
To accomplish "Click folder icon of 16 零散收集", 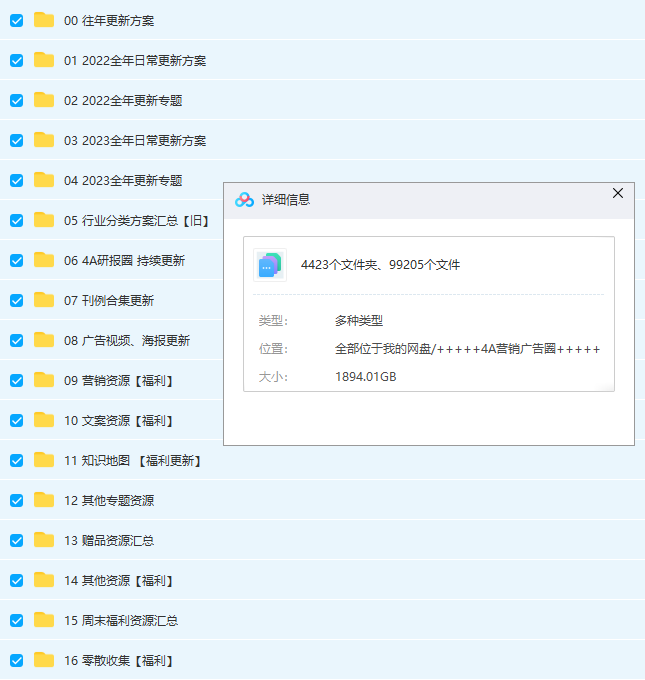I will click(x=44, y=660).
